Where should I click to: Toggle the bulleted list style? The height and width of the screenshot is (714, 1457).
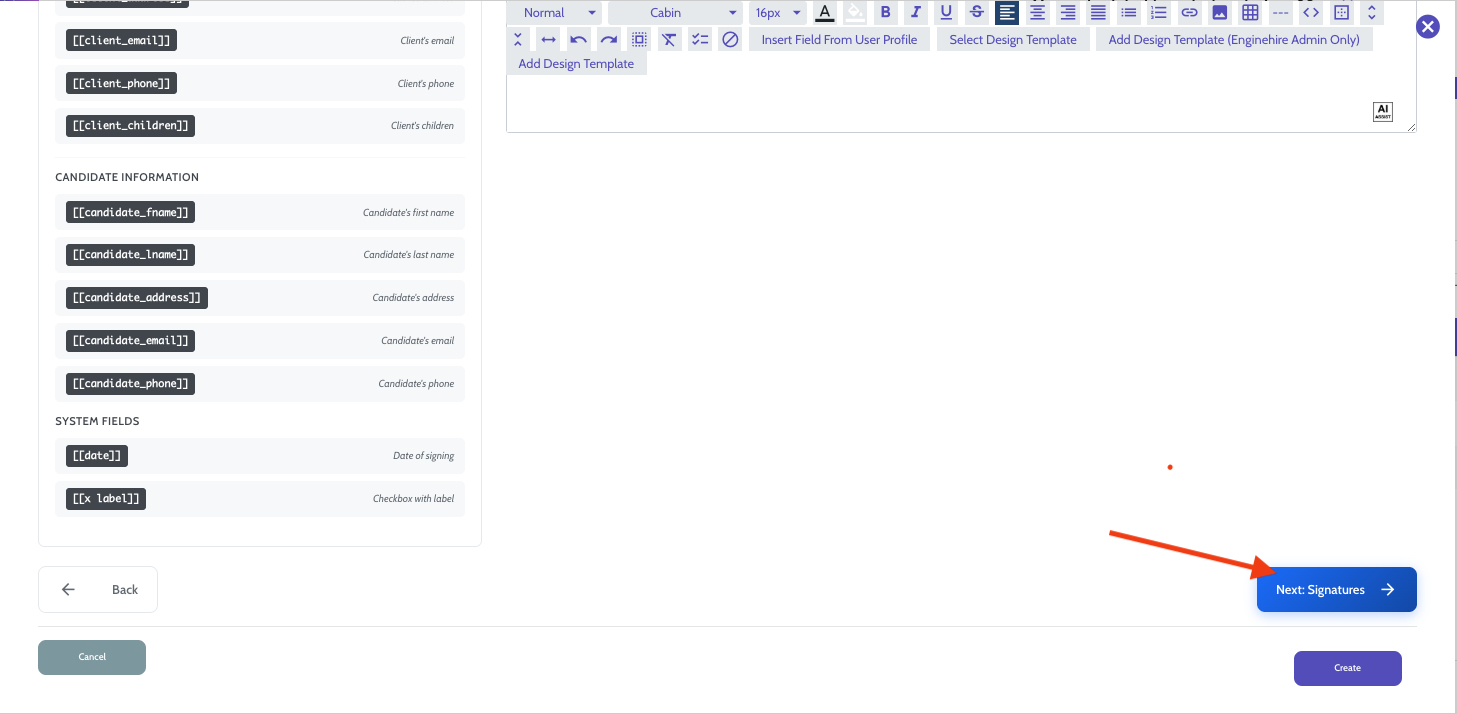click(1128, 12)
